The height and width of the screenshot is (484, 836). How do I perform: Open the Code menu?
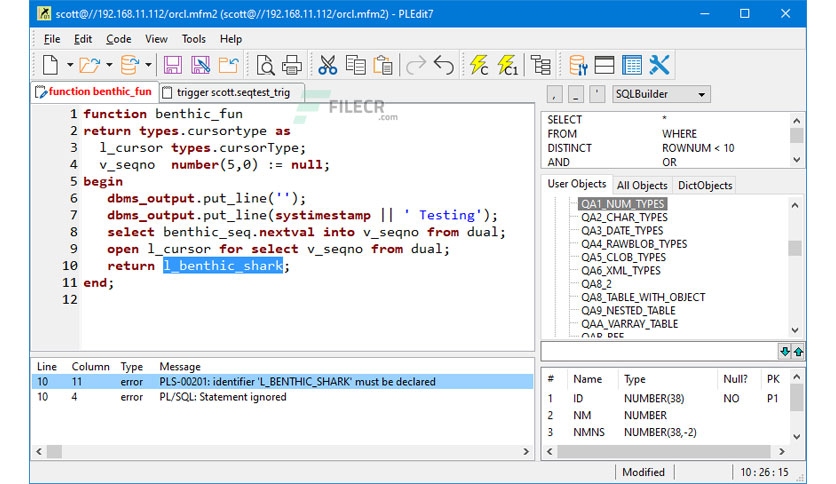(118, 39)
